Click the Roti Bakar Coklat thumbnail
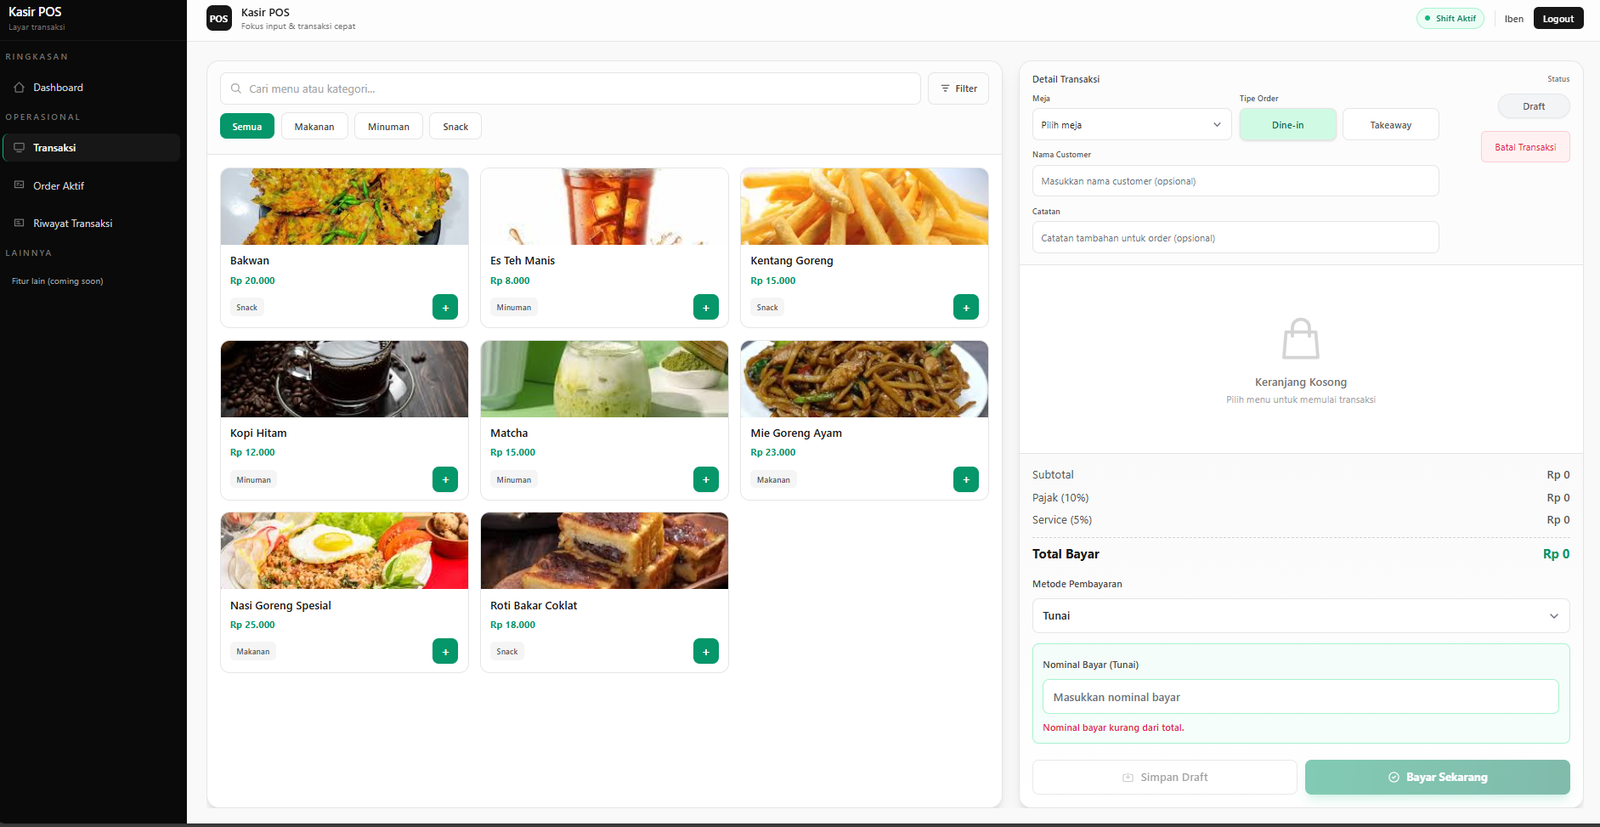The width and height of the screenshot is (1600, 827). click(604, 551)
